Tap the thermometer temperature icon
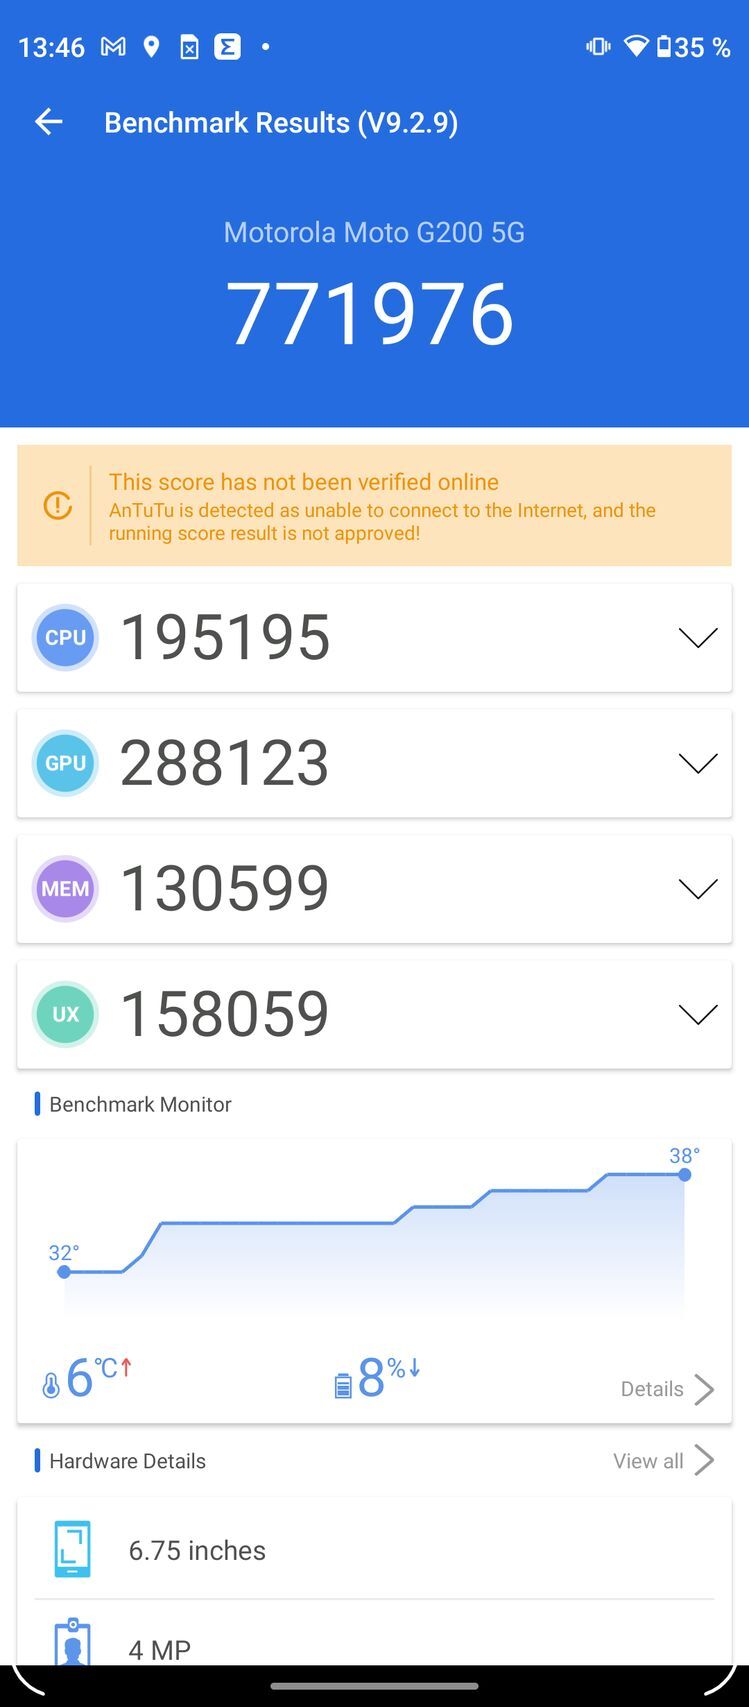 [51, 1384]
